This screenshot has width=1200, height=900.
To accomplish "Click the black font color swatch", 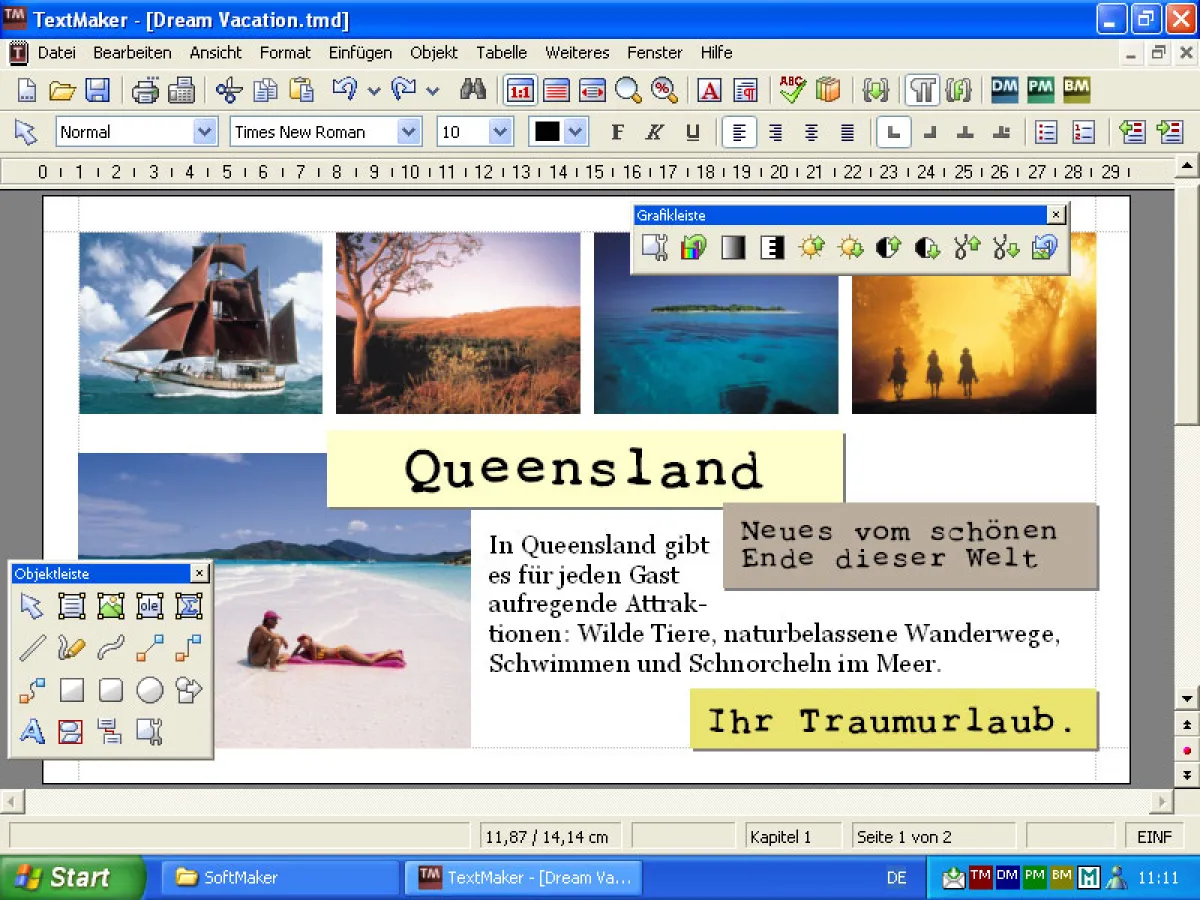I will (x=546, y=132).
